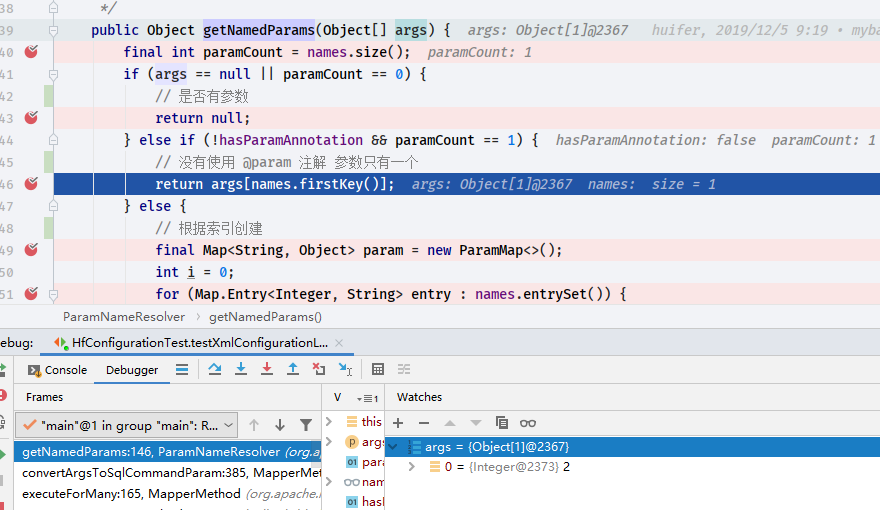Image resolution: width=880 pixels, height=510 pixels.
Task: Open Evaluate Expression calculator icon
Action: coord(378,369)
